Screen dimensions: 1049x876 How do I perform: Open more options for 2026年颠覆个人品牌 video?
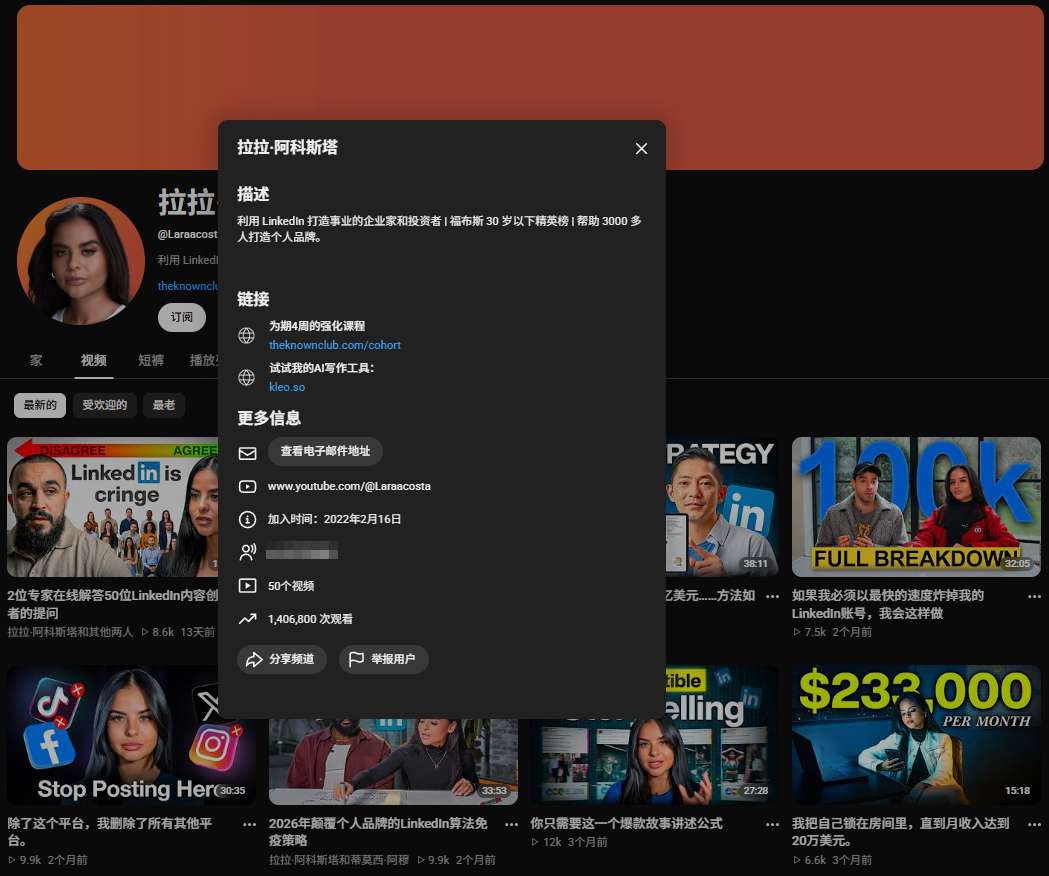pyautogui.click(x=512, y=824)
